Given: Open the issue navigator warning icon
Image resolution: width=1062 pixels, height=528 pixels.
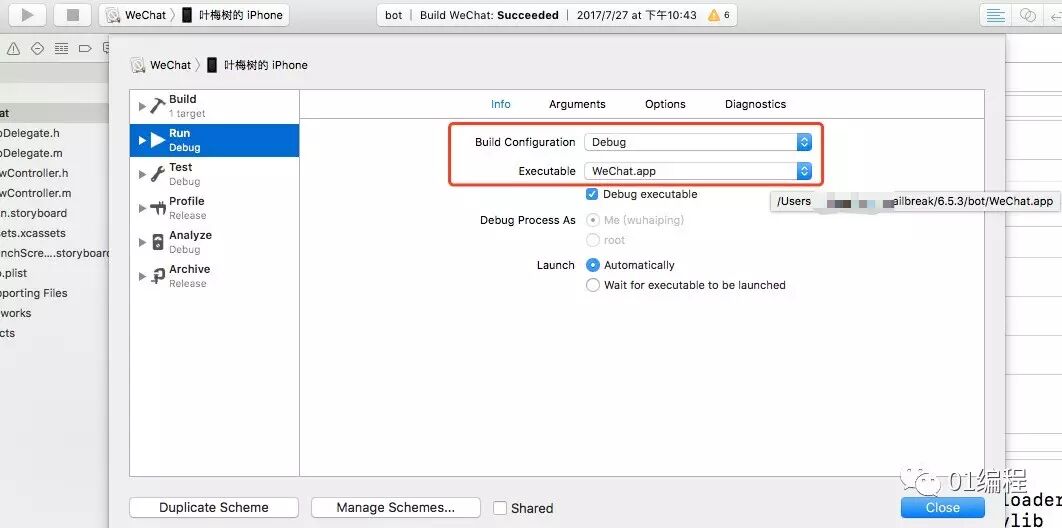Looking at the screenshot, I should point(14,49).
